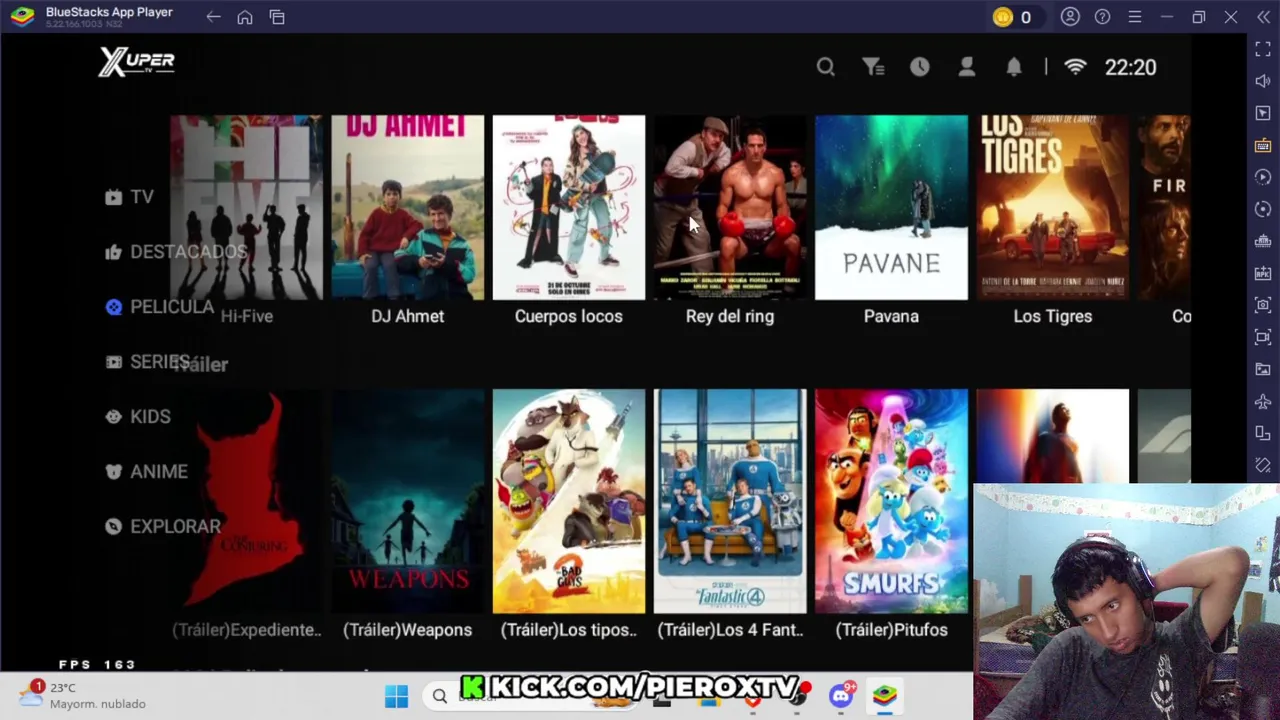Click the '(Tráiler)Pitufos' title text
Image resolution: width=1280 pixels, height=720 pixels.
tap(891, 630)
